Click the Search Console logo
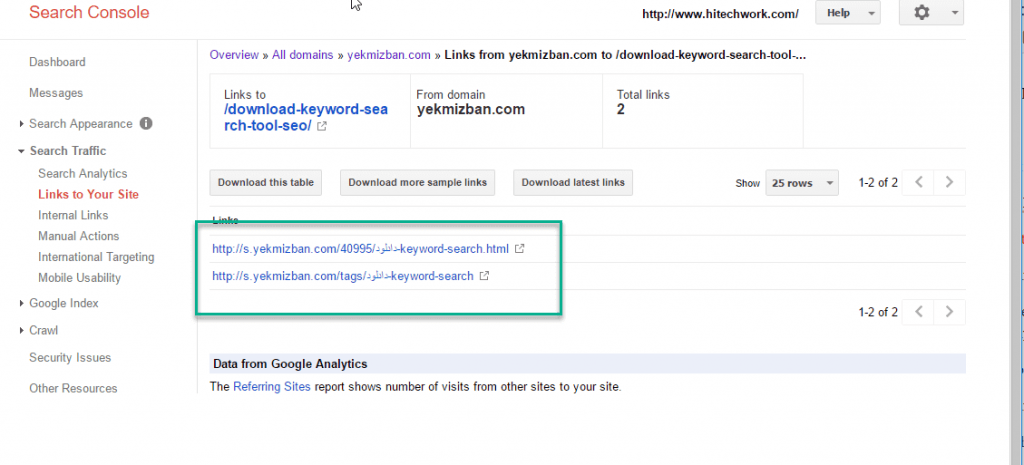The image size is (1024, 465). click(89, 12)
